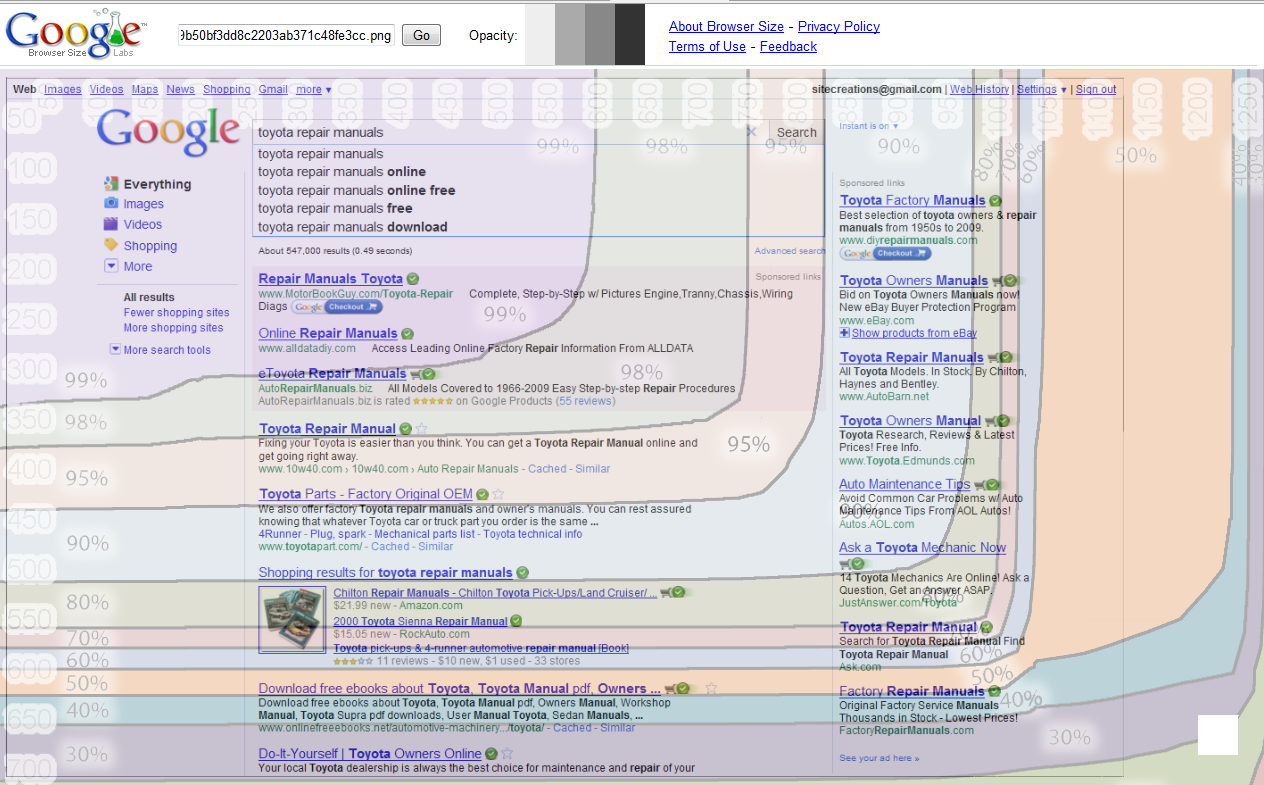Open 'See your ad here' link

tap(879, 758)
